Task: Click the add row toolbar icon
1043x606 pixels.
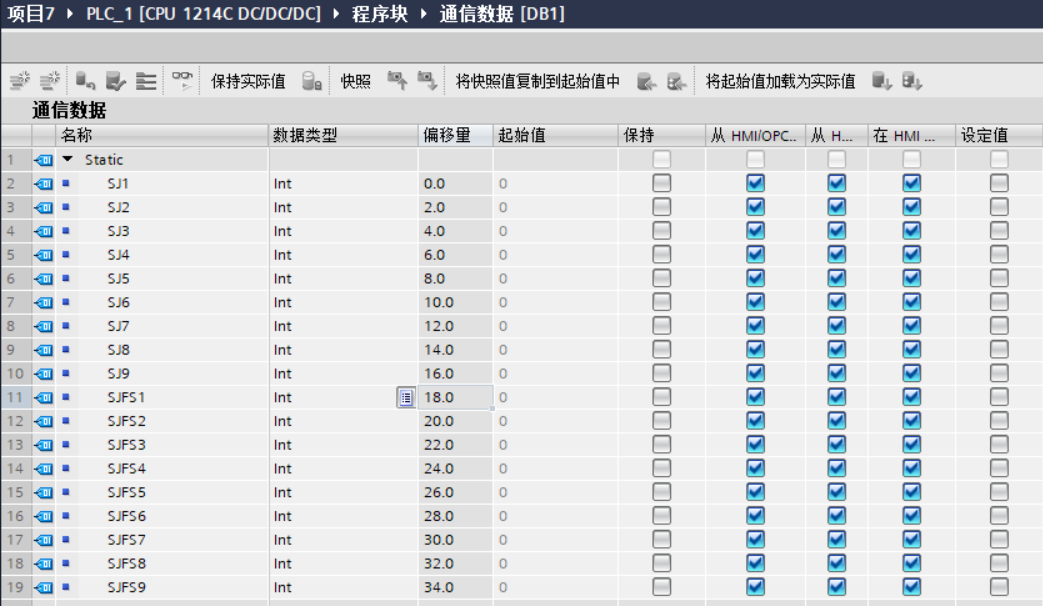Action: [49, 81]
